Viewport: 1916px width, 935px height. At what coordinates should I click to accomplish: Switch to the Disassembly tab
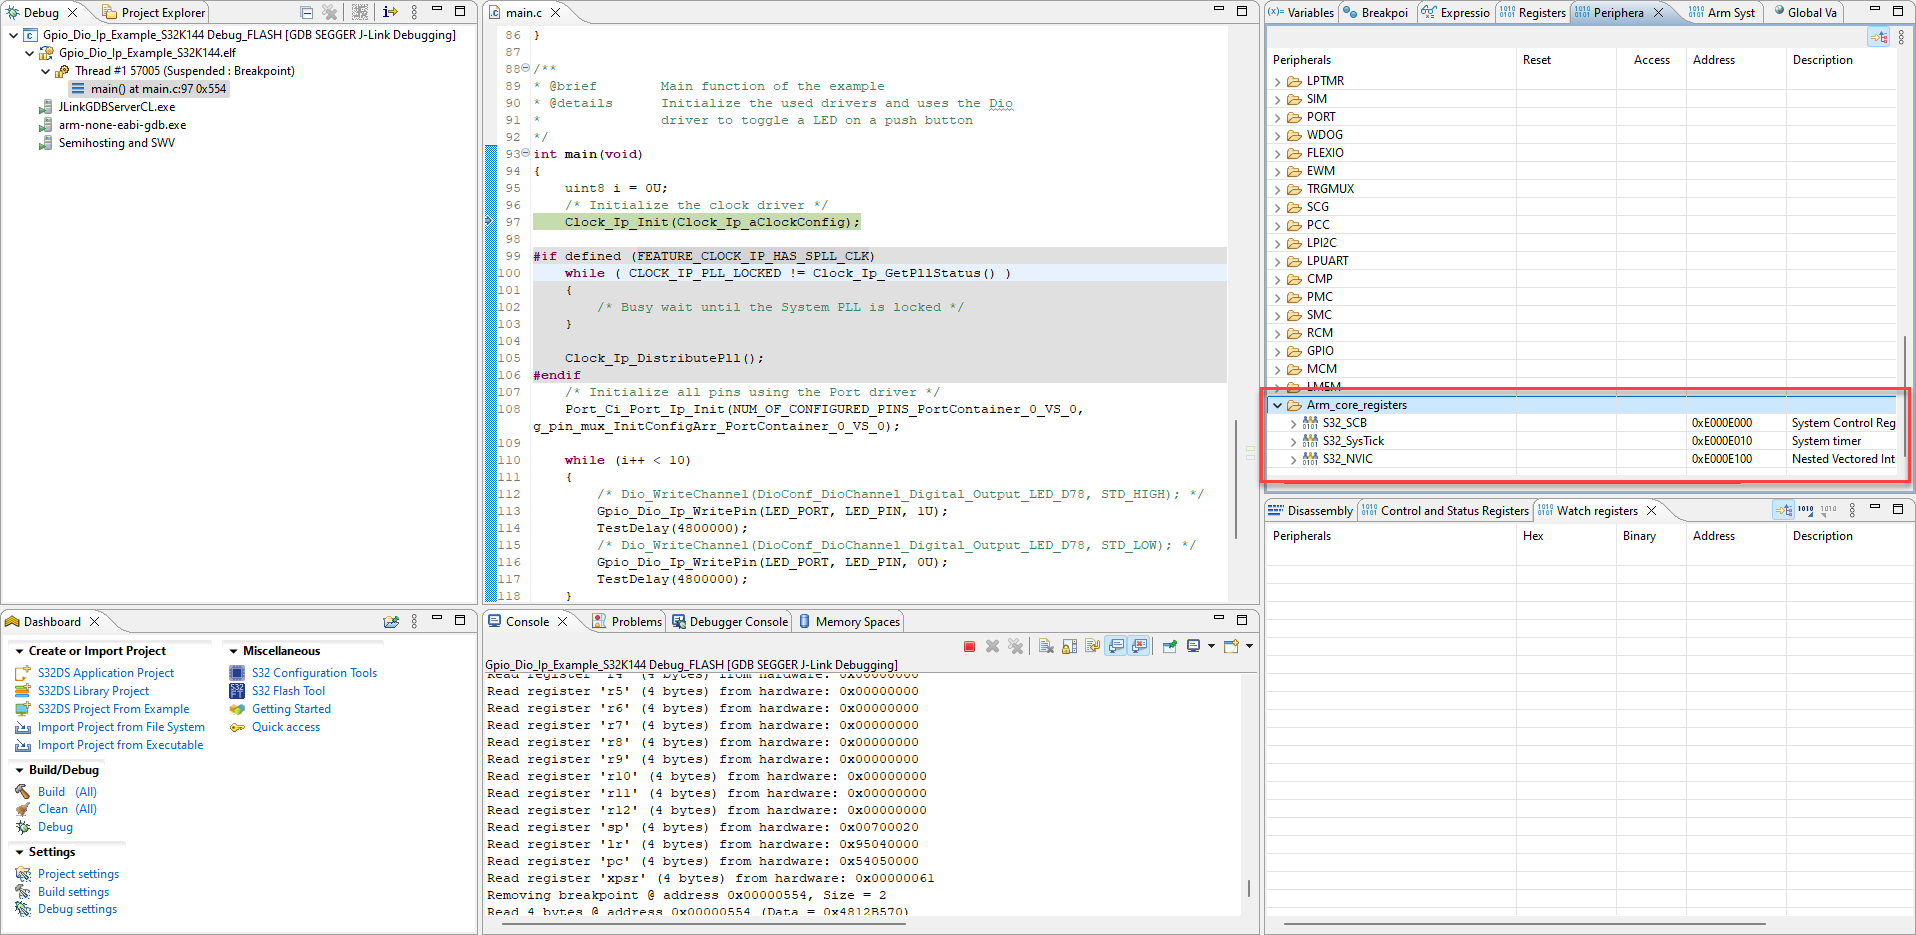(x=1311, y=510)
